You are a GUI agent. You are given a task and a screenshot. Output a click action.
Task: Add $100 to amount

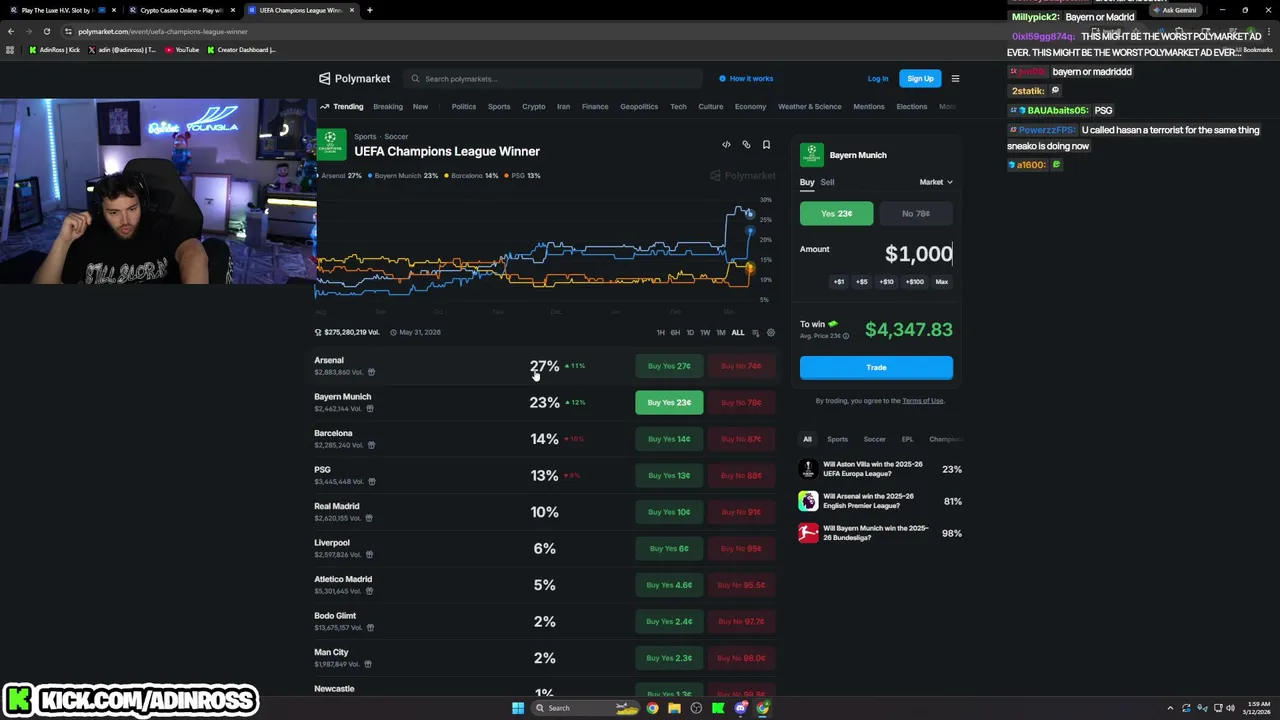coord(915,282)
